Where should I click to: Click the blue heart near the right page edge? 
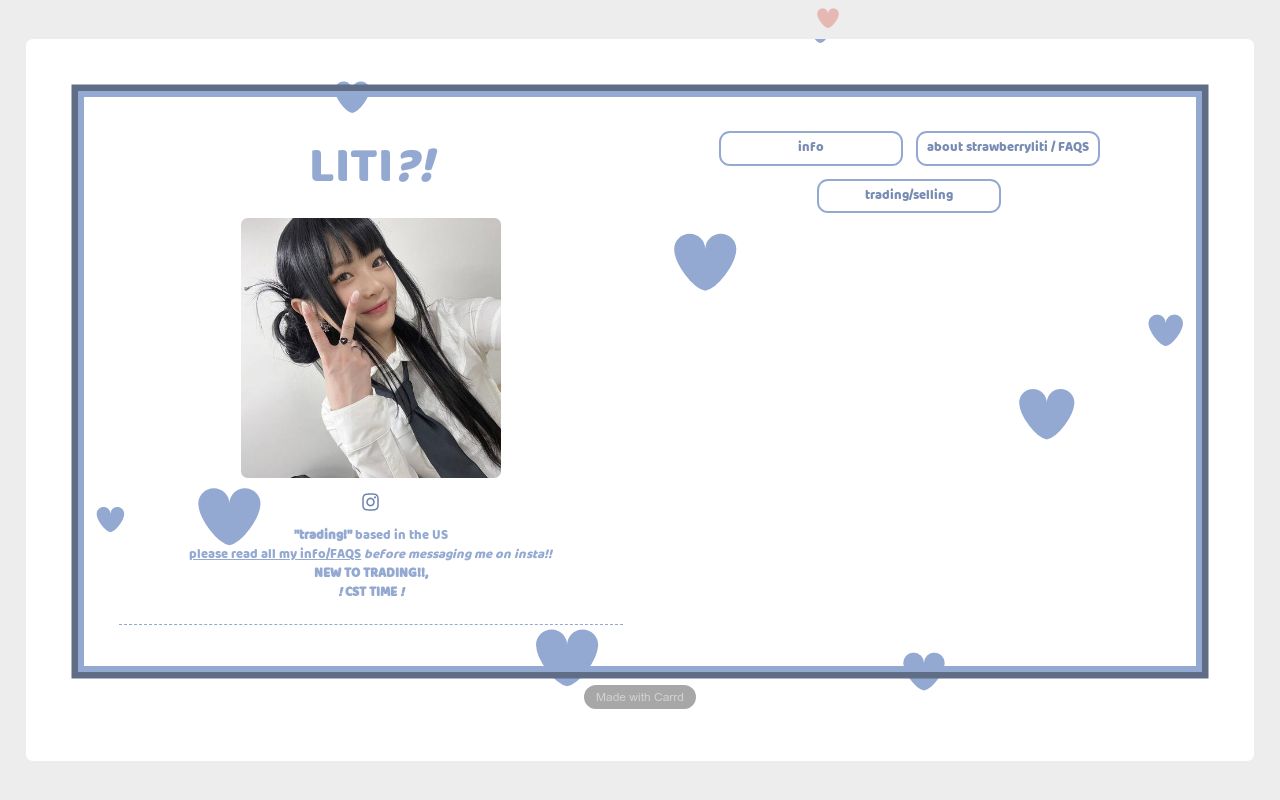1165,329
